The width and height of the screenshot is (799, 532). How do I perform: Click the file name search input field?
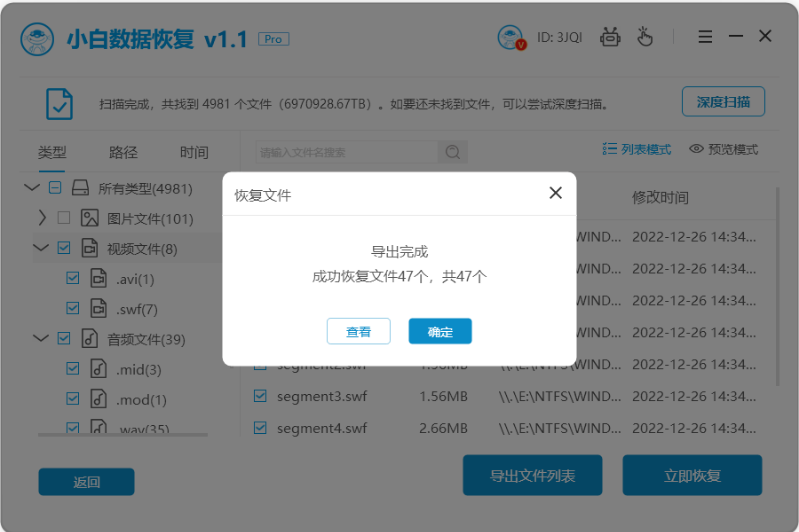[x=346, y=153]
